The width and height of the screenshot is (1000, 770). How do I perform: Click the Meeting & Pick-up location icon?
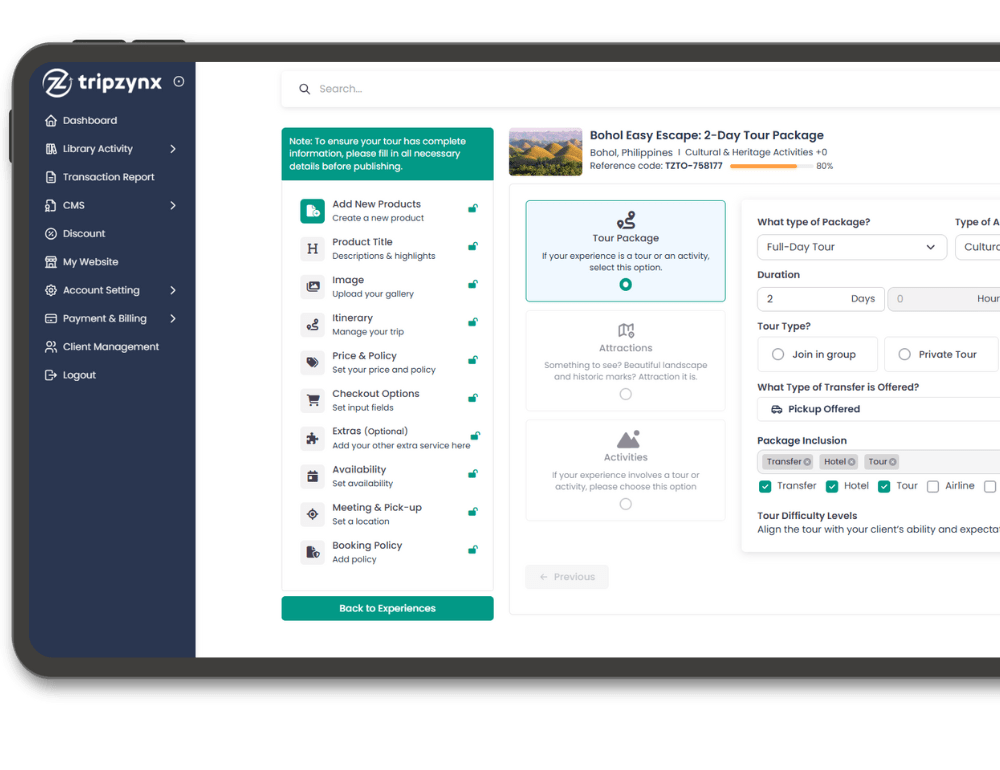312,514
